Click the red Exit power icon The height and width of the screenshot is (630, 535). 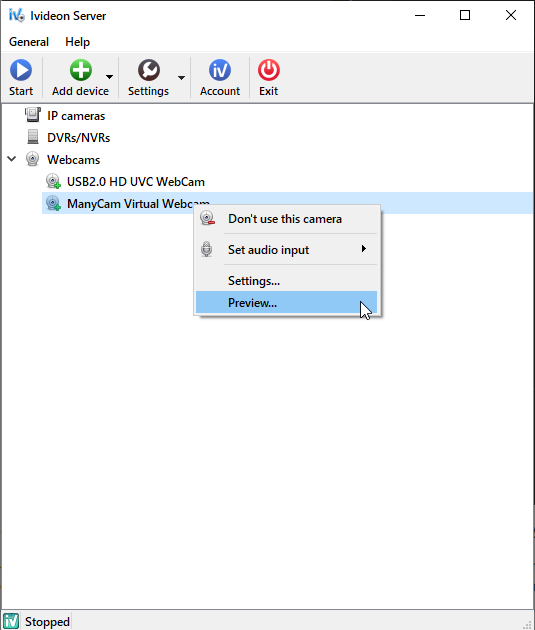(x=269, y=70)
